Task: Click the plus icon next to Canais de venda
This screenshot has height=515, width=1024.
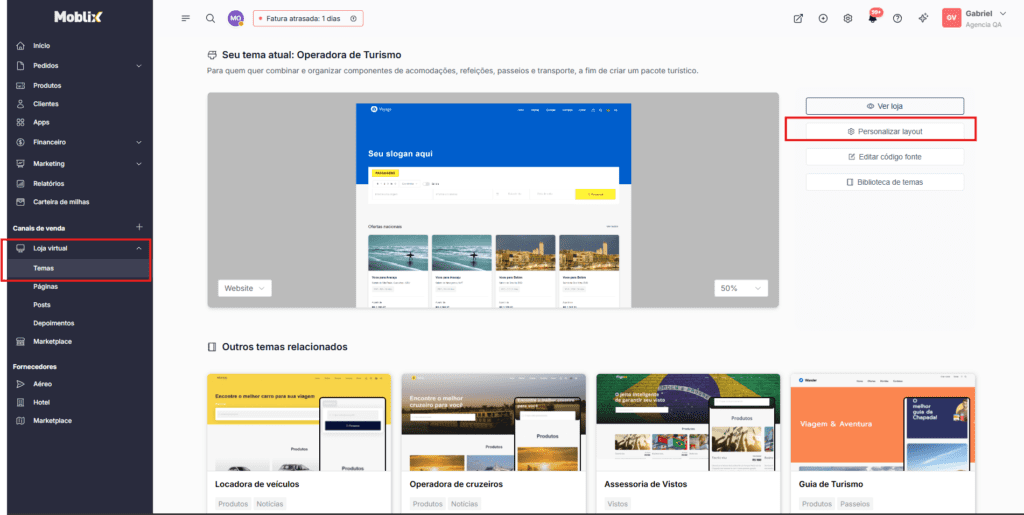Action: (x=139, y=227)
